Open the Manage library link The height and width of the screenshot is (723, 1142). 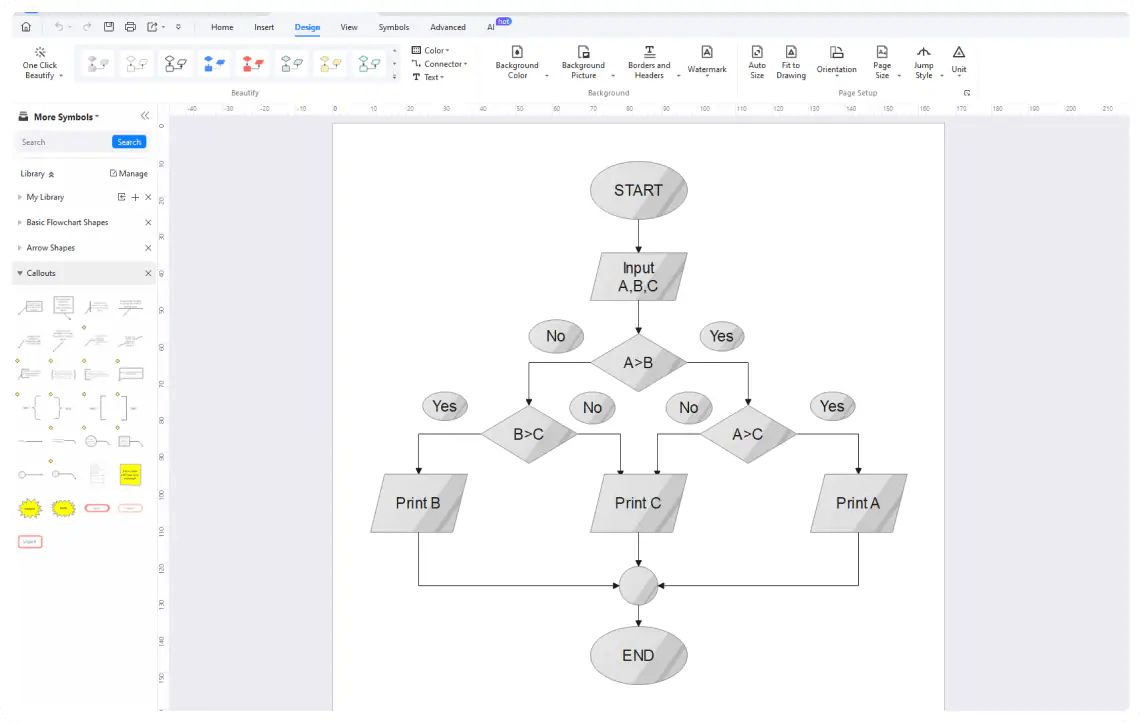[x=127, y=173]
